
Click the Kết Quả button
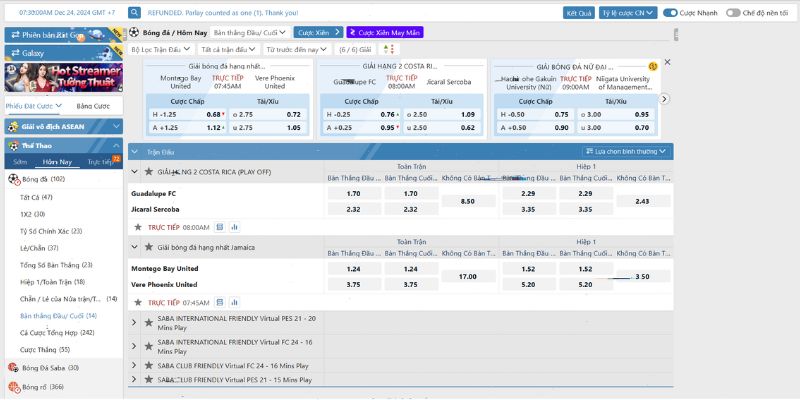pyautogui.click(x=579, y=13)
